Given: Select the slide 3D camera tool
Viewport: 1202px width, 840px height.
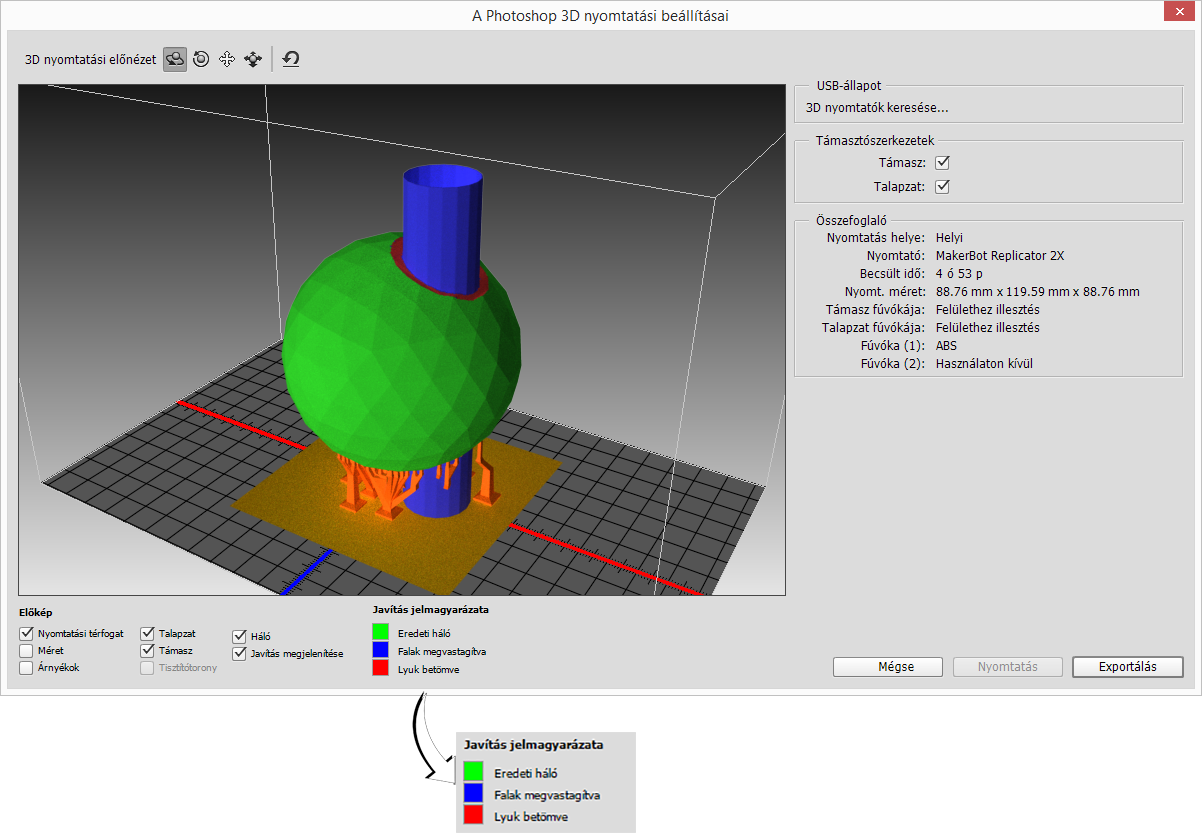Looking at the screenshot, I should 253,59.
